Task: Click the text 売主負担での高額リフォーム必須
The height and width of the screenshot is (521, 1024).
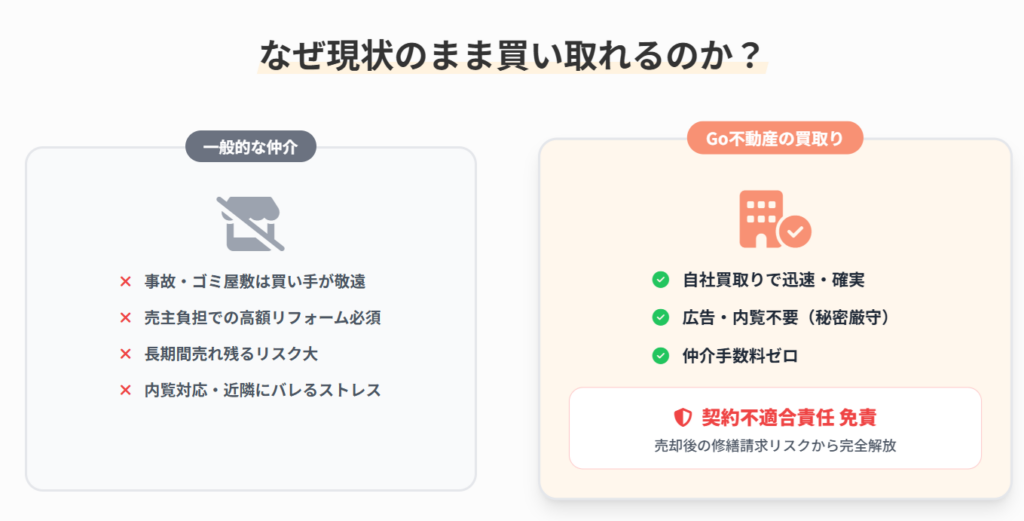Action: [263, 318]
